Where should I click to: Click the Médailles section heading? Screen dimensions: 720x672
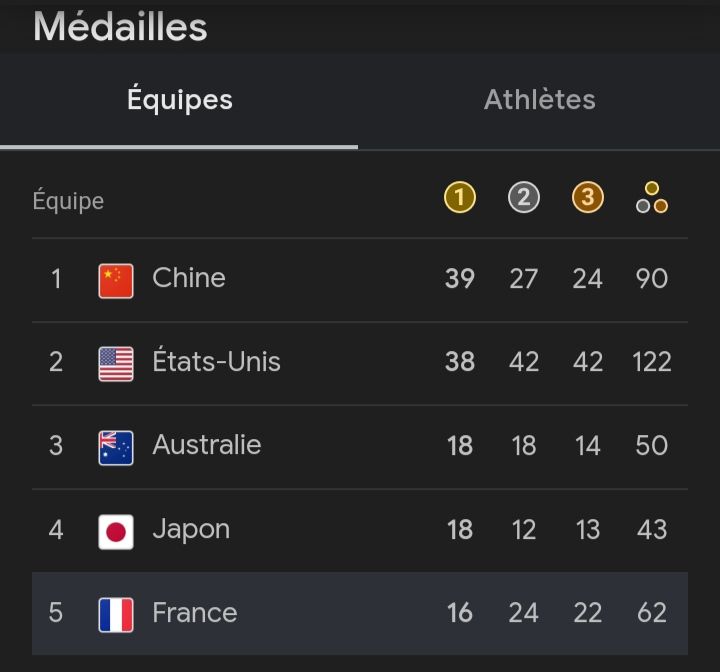[120, 27]
